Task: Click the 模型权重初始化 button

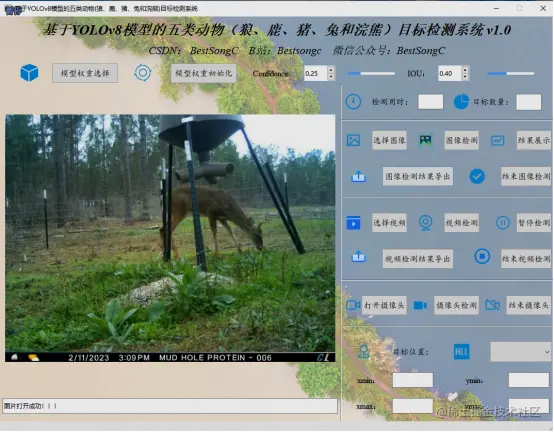Action: tap(204, 73)
